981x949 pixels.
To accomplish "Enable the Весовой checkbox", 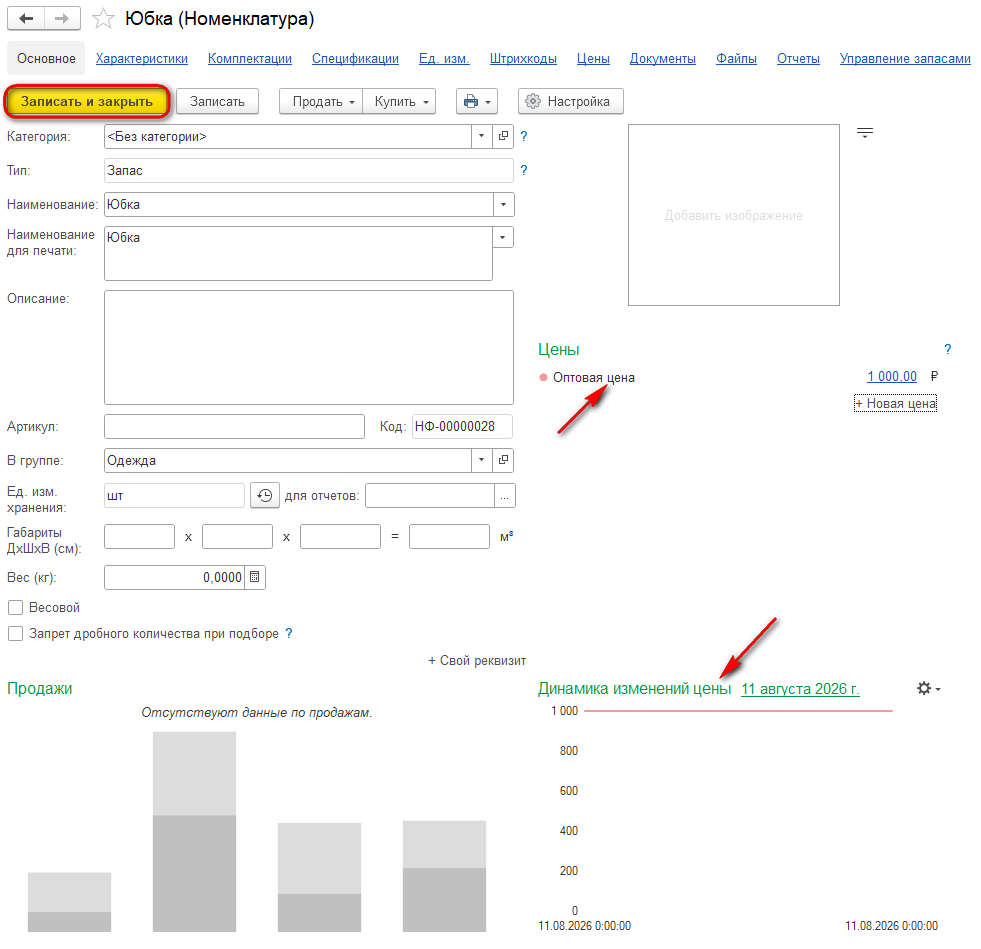I will coord(16,607).
